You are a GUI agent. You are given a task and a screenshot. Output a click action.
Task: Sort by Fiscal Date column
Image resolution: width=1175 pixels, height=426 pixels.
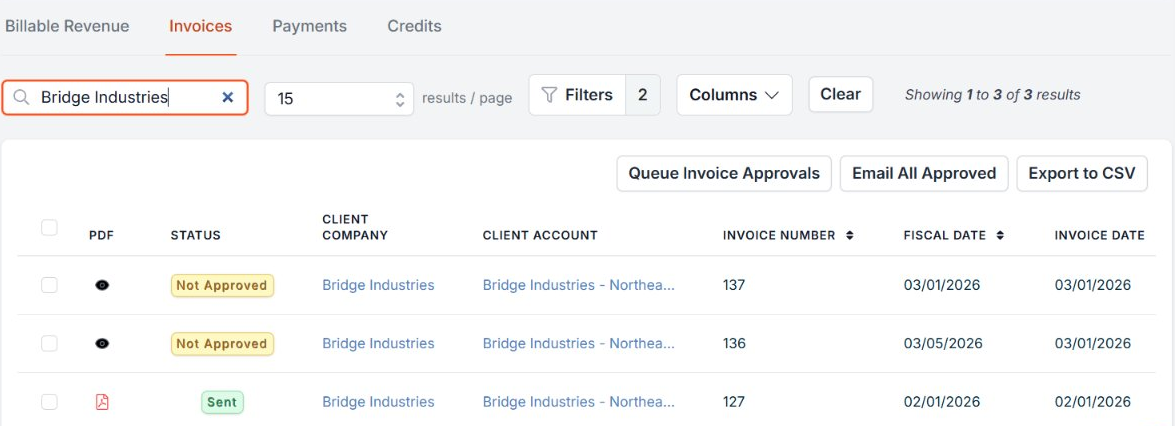tap(999, 236)
